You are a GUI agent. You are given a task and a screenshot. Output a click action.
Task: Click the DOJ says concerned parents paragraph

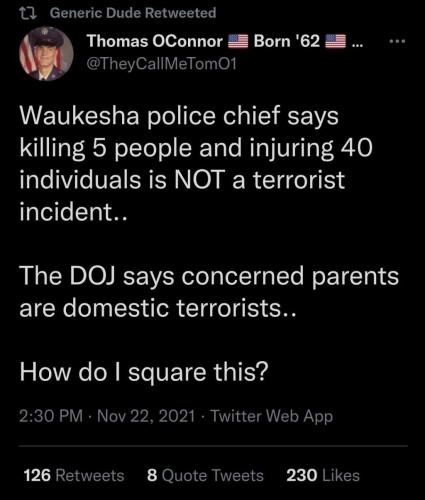point(209,292)
